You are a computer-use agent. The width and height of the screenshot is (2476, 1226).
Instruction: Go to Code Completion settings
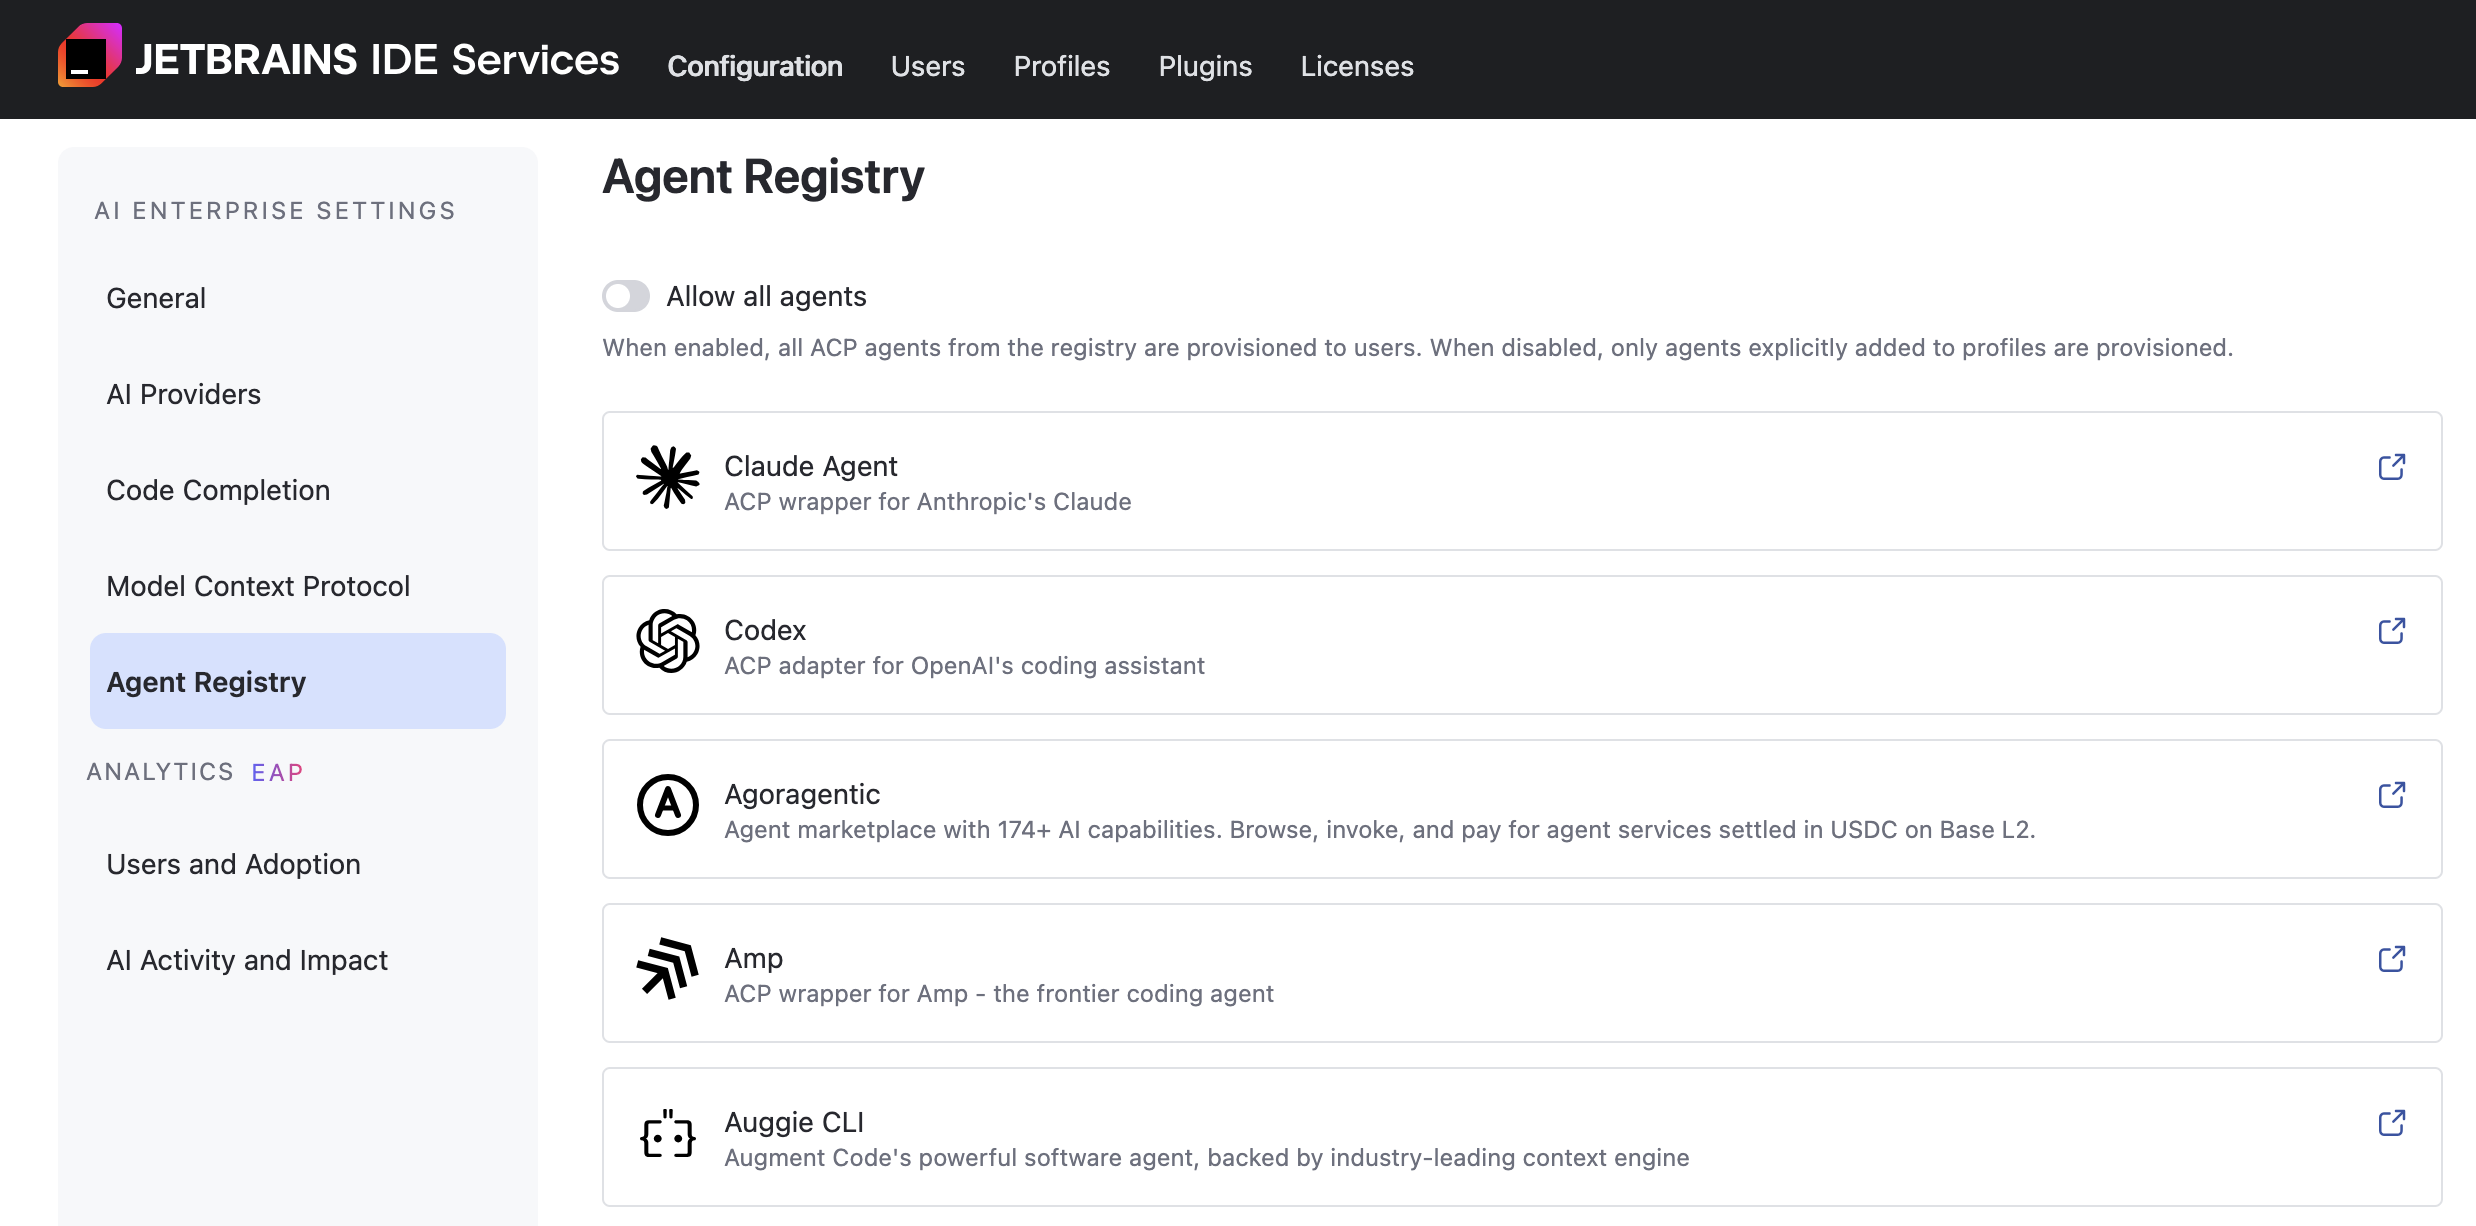(298, 490)
